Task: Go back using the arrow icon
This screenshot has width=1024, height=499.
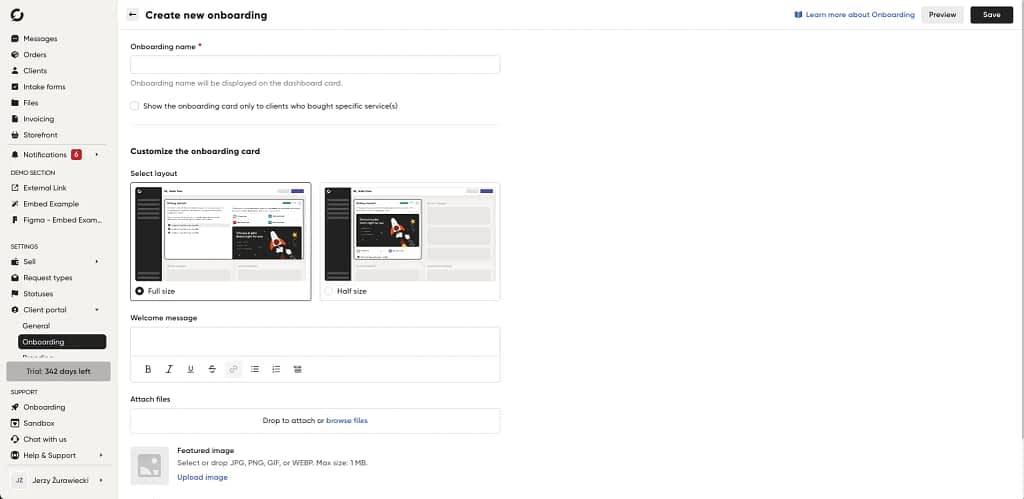Action: pyautogui.click(x=133, y=15)
